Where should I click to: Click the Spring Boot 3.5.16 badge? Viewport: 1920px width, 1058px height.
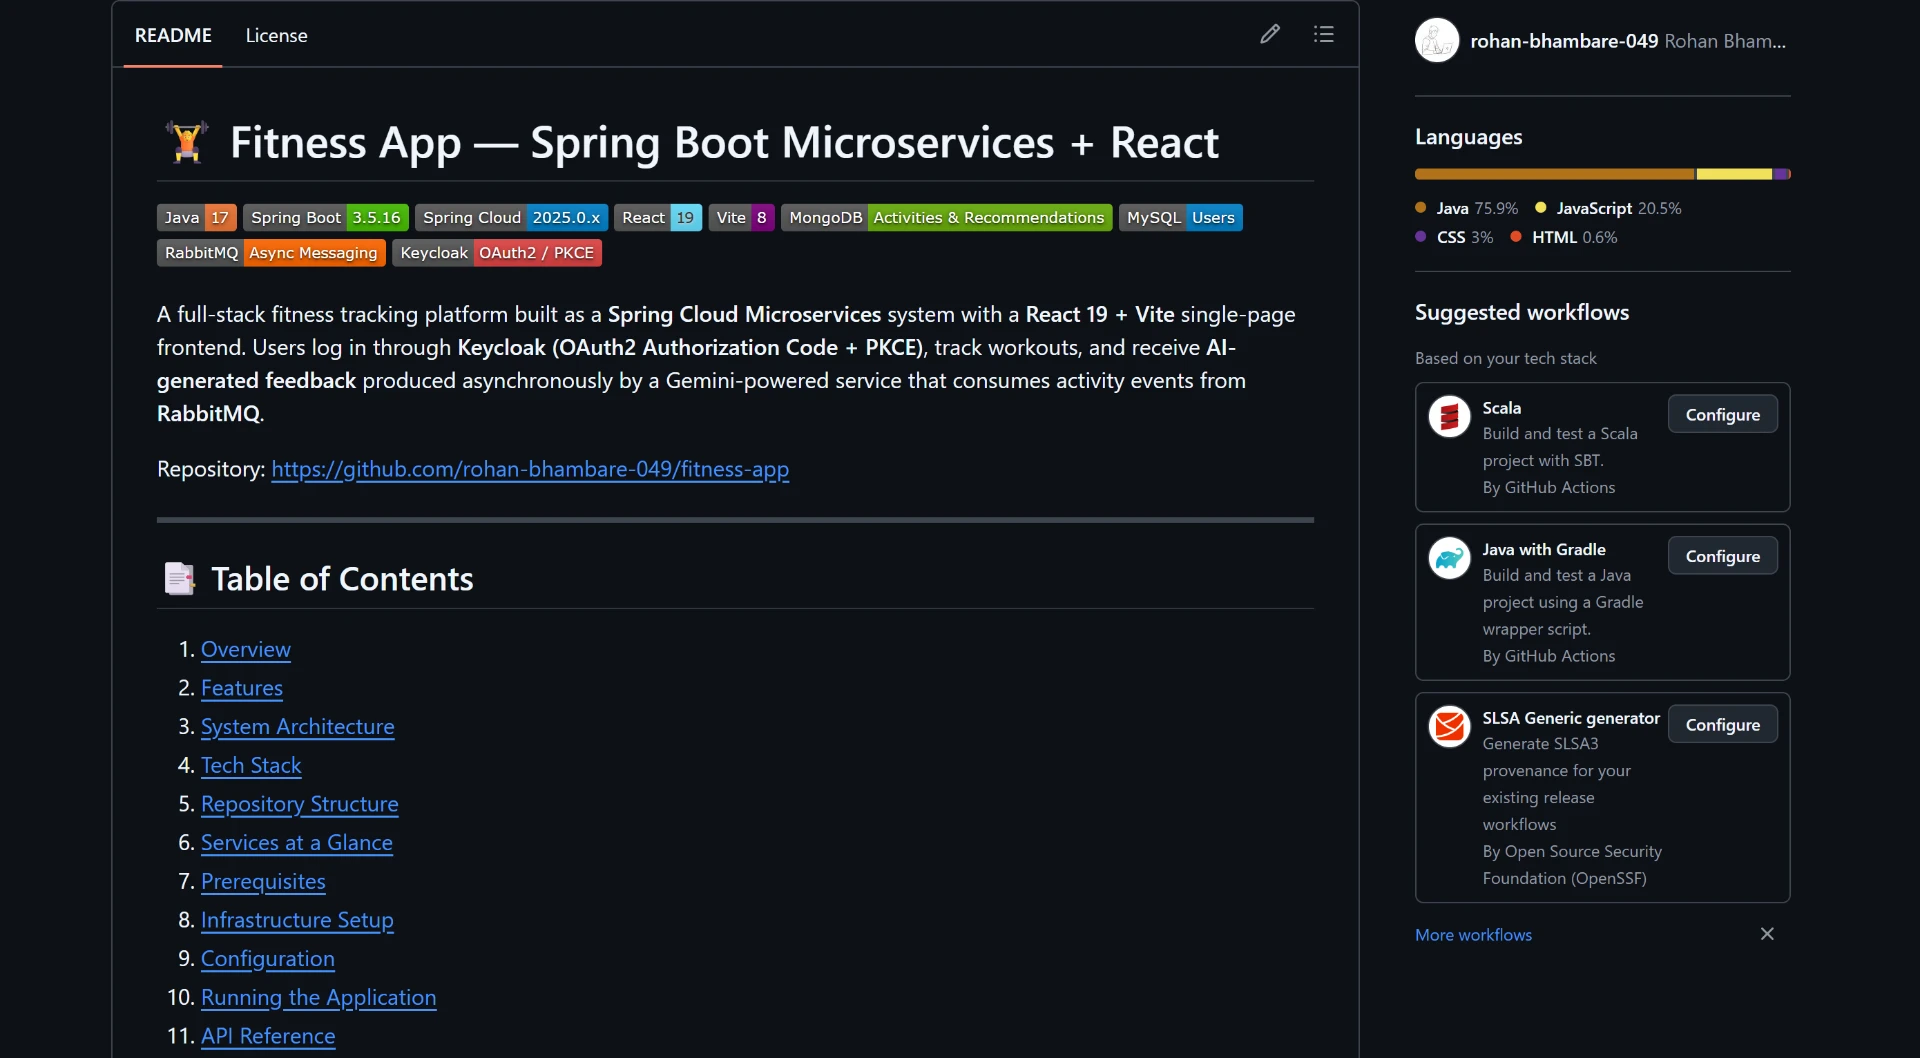[326, 218]
